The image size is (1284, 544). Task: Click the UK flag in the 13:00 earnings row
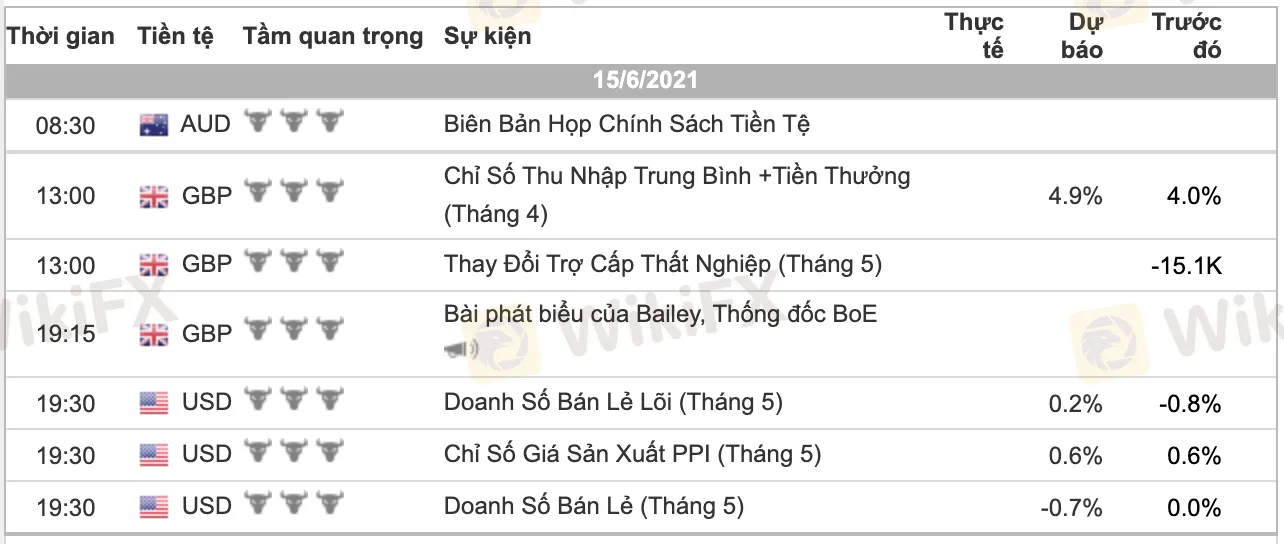click(154, 196)
